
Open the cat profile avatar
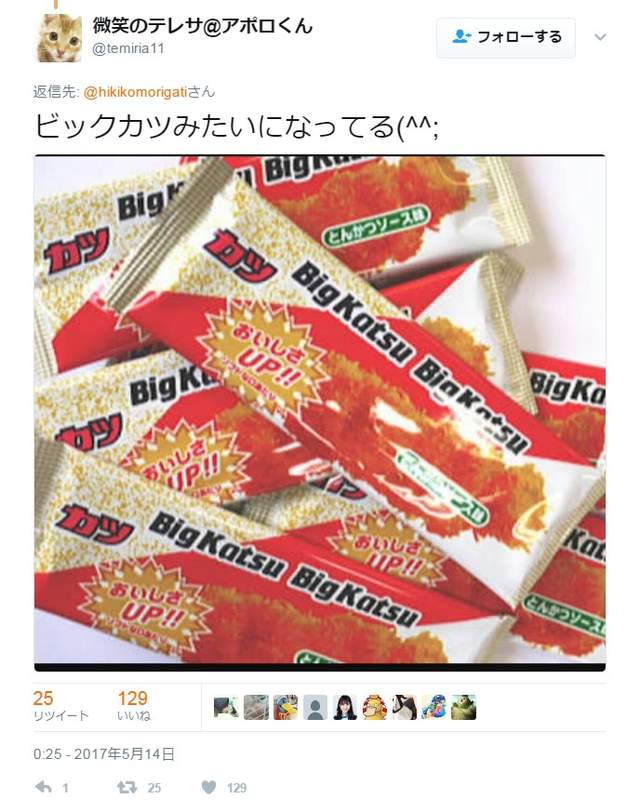coord(60,38)
